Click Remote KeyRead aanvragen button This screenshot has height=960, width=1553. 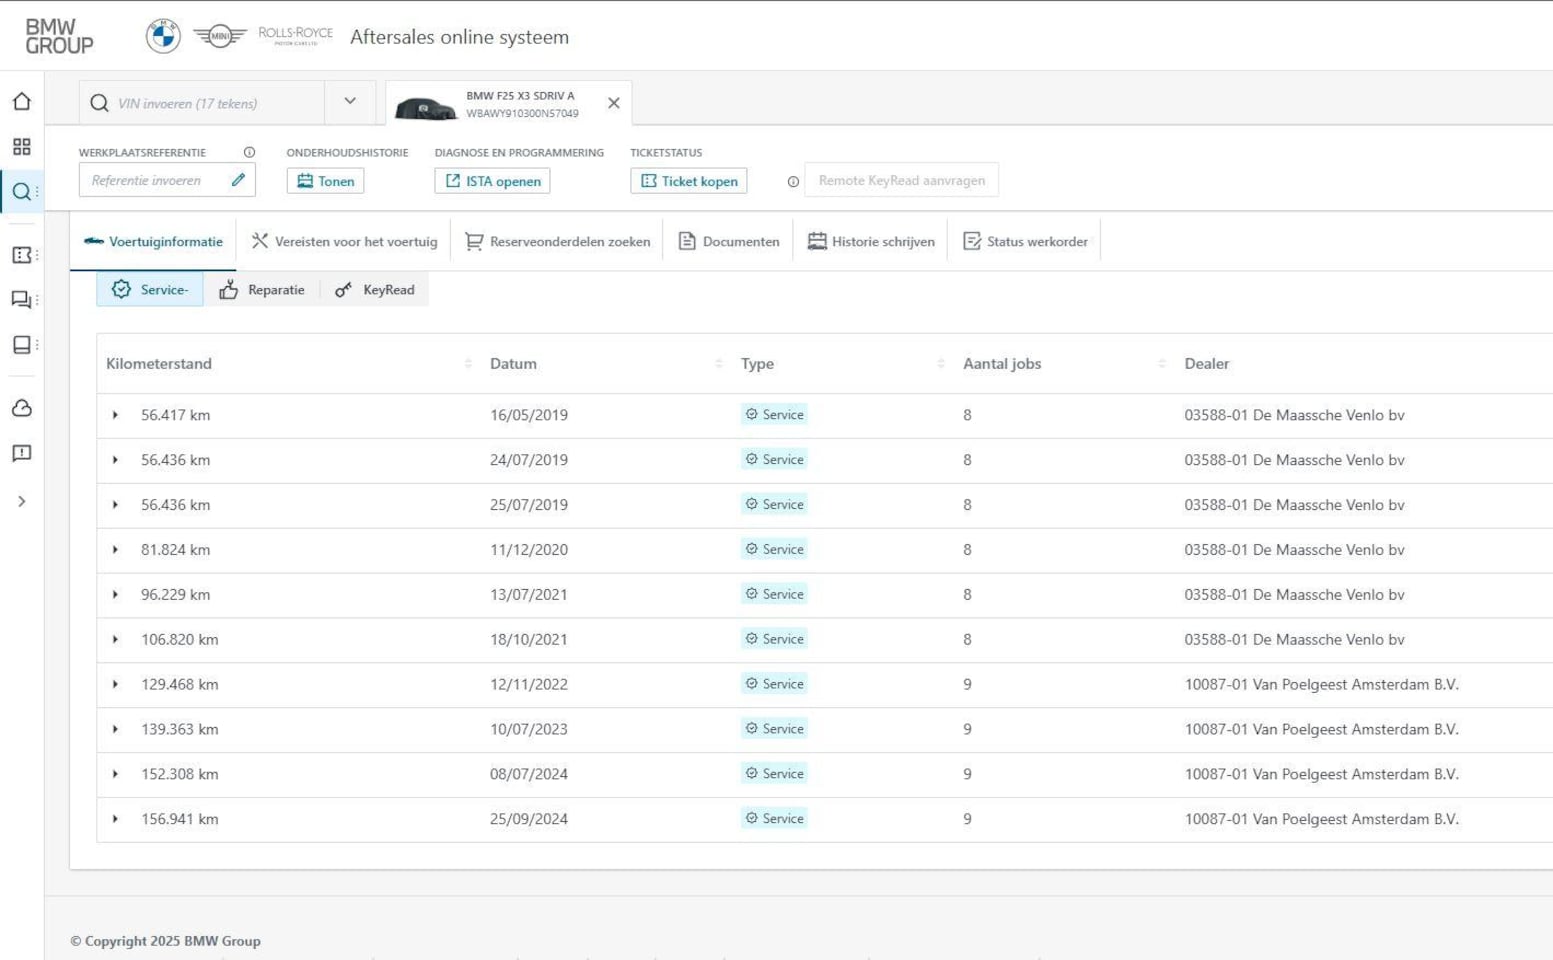tap(901, 180)
